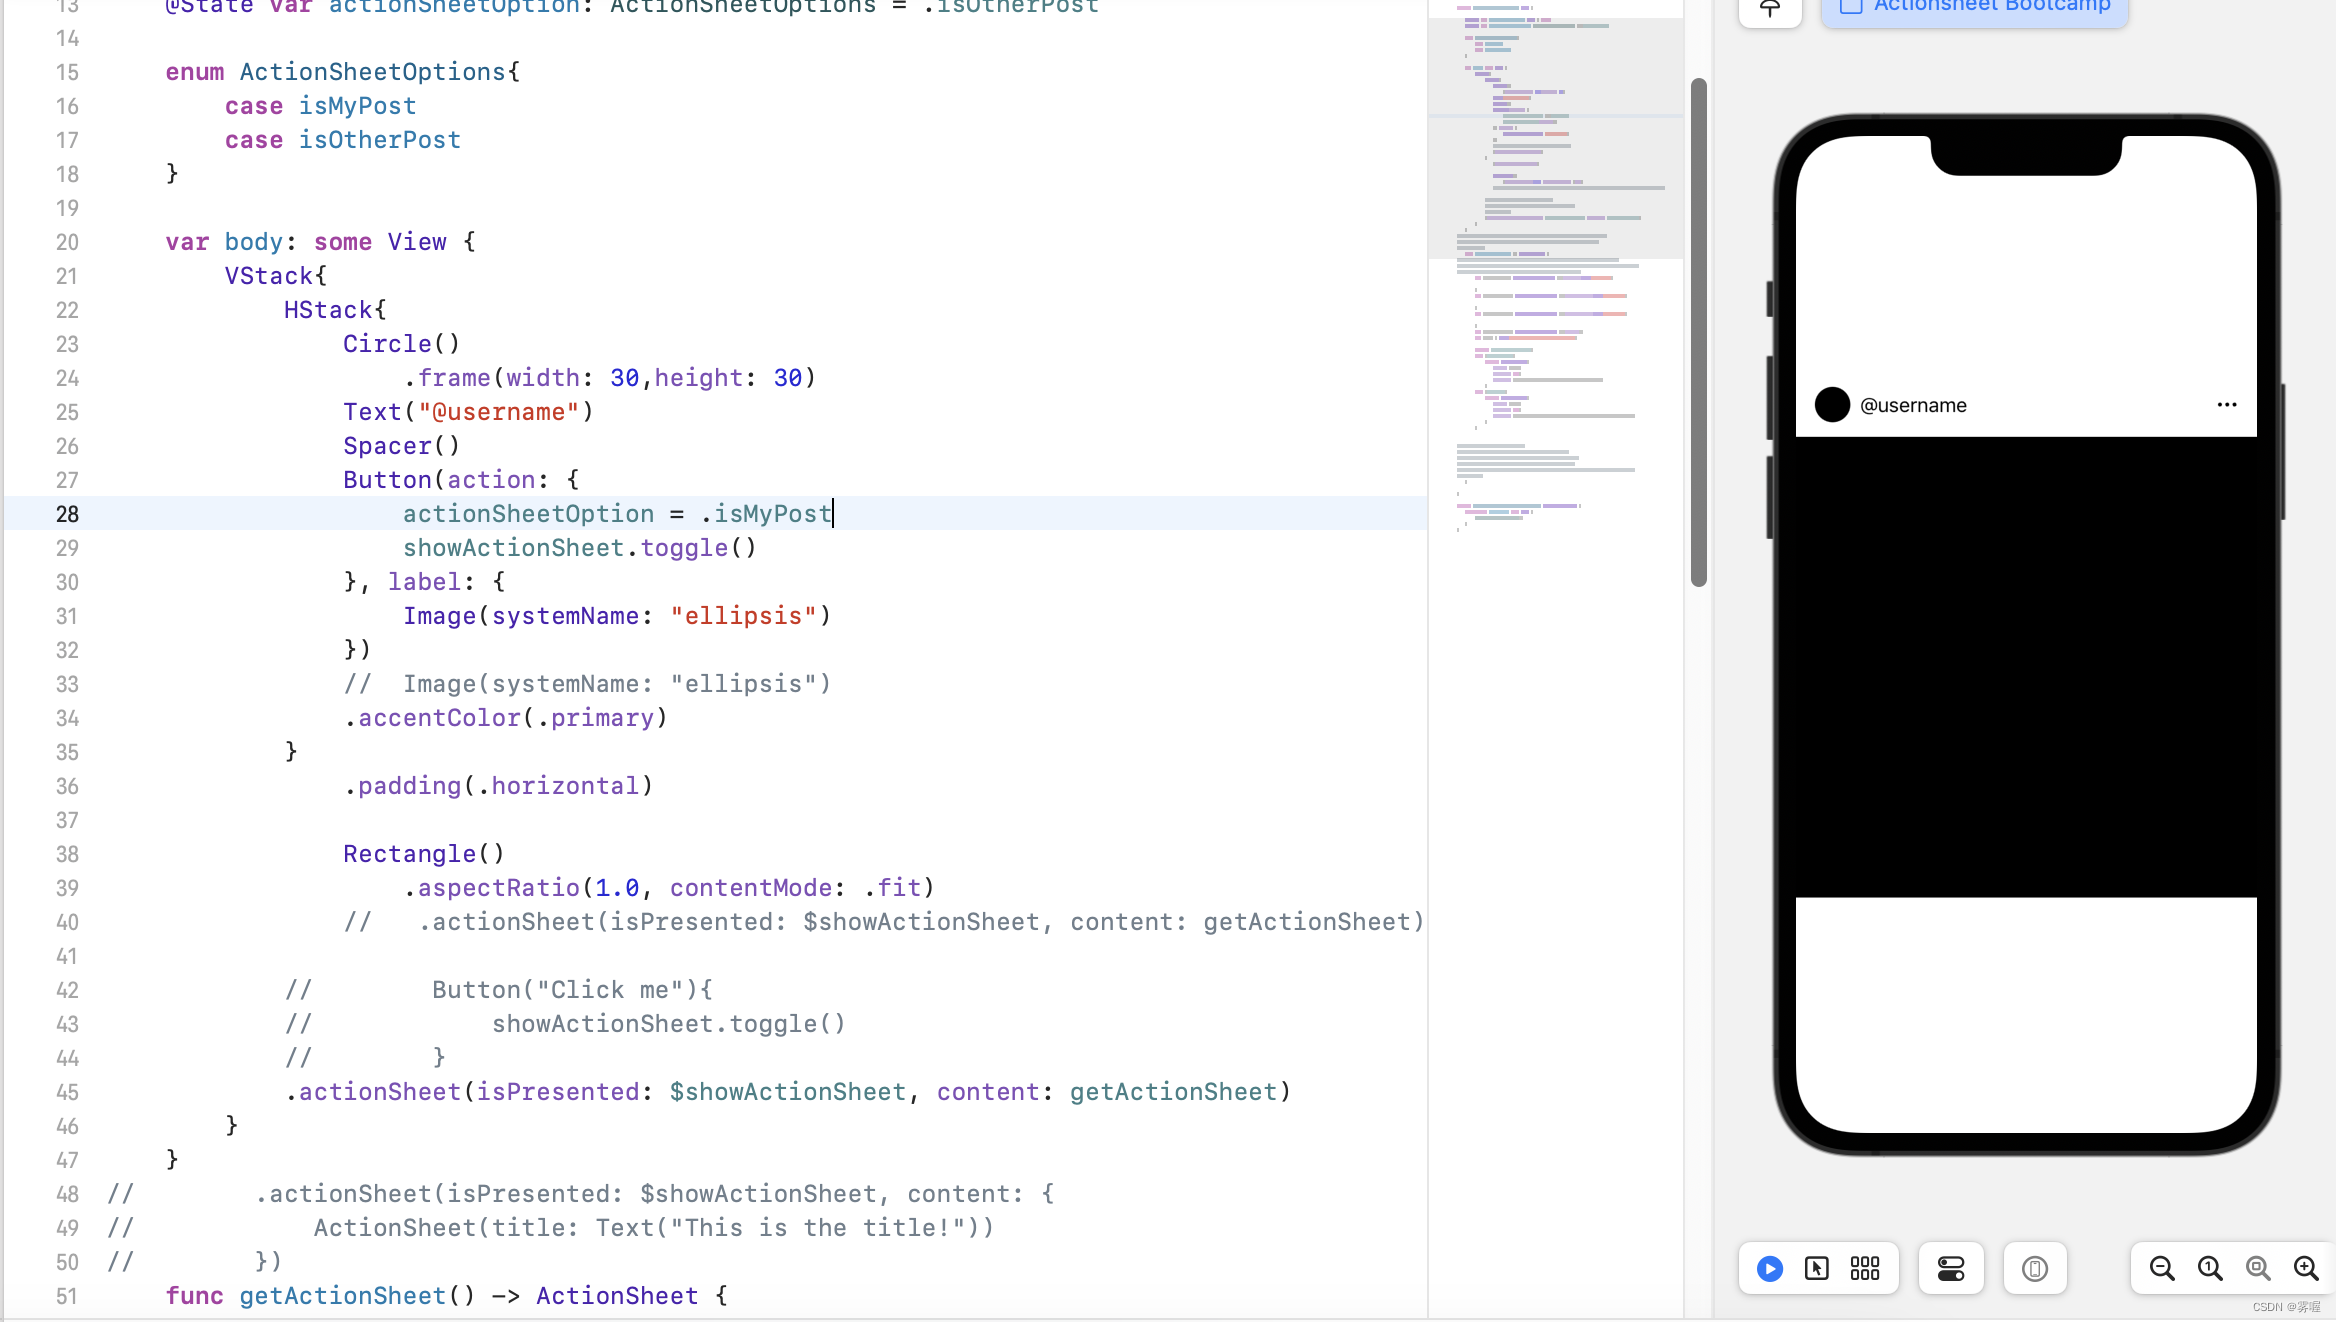The image size is (2336, 1322).
Task: Toggle the checkbox beside Actionsheet Bootcamp
Action: [1849, 7]
